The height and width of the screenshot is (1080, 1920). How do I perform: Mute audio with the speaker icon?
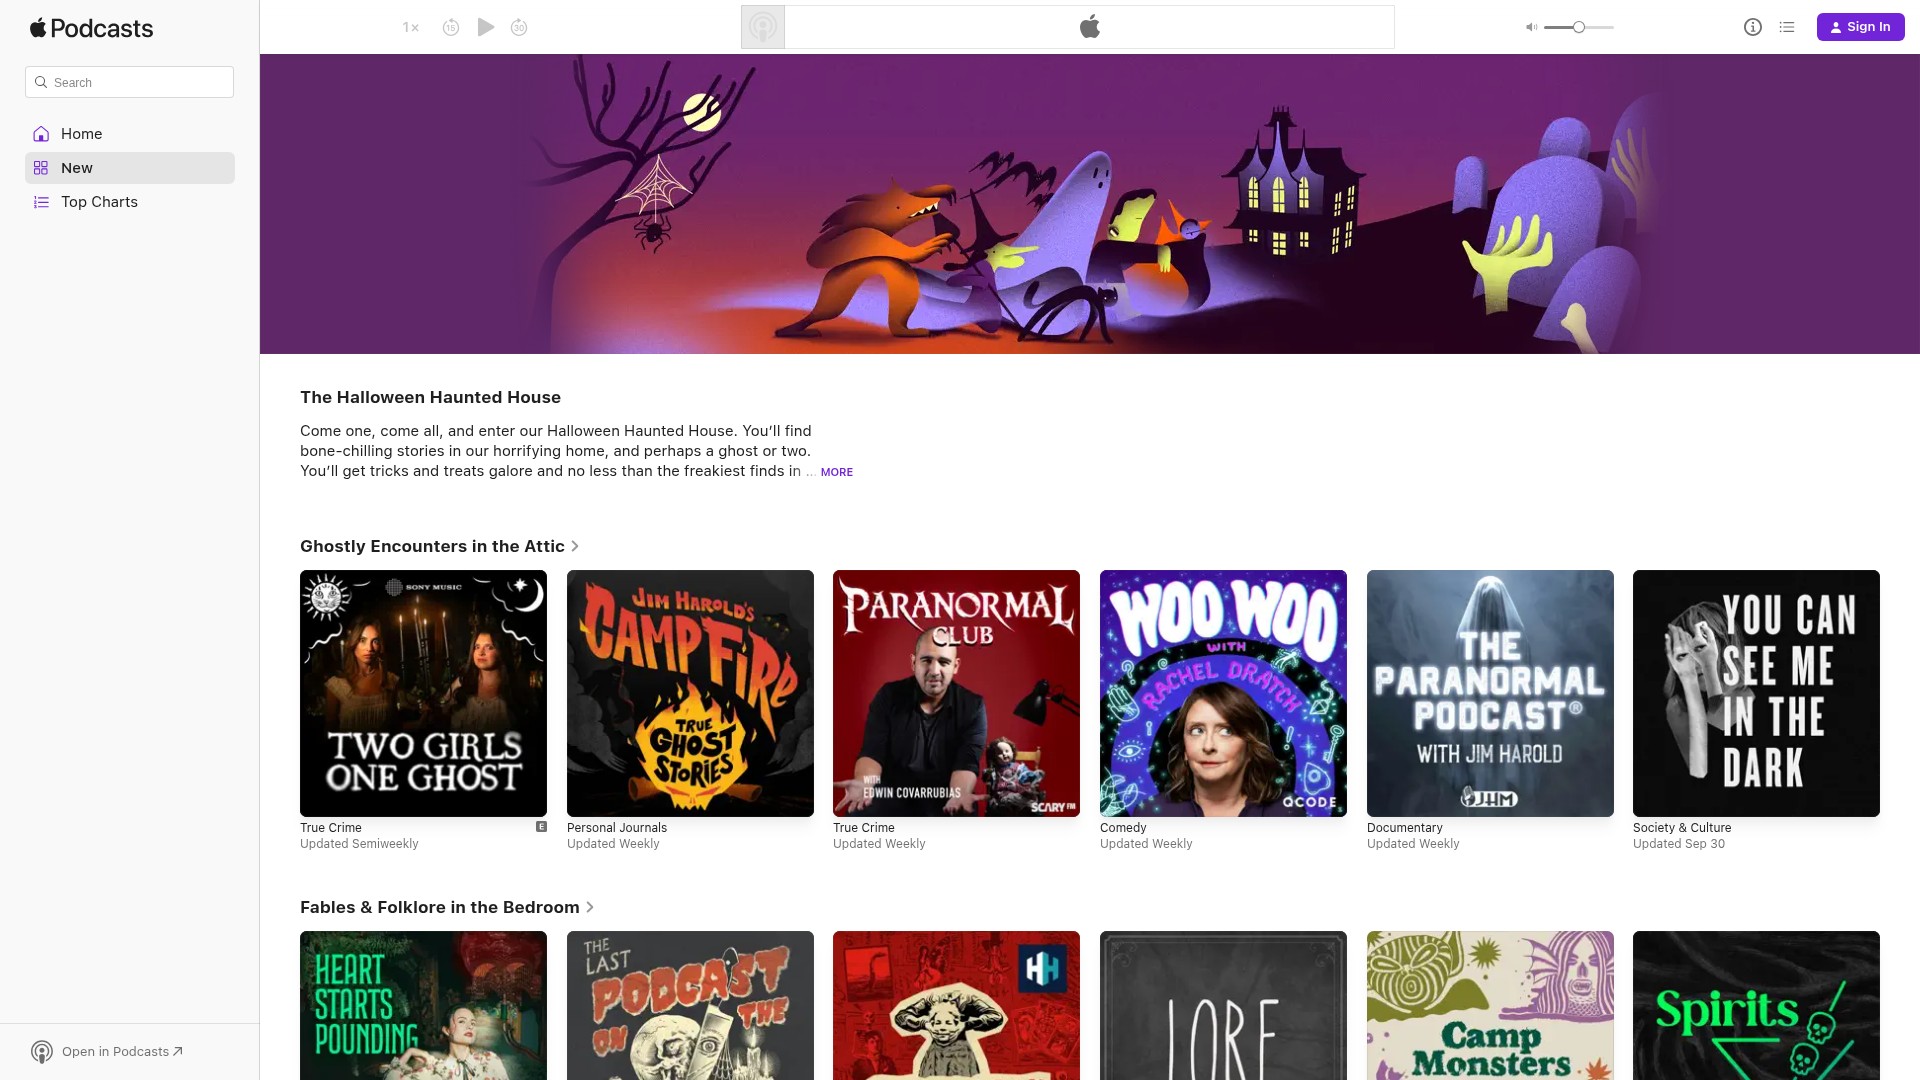click(1531, 27)
